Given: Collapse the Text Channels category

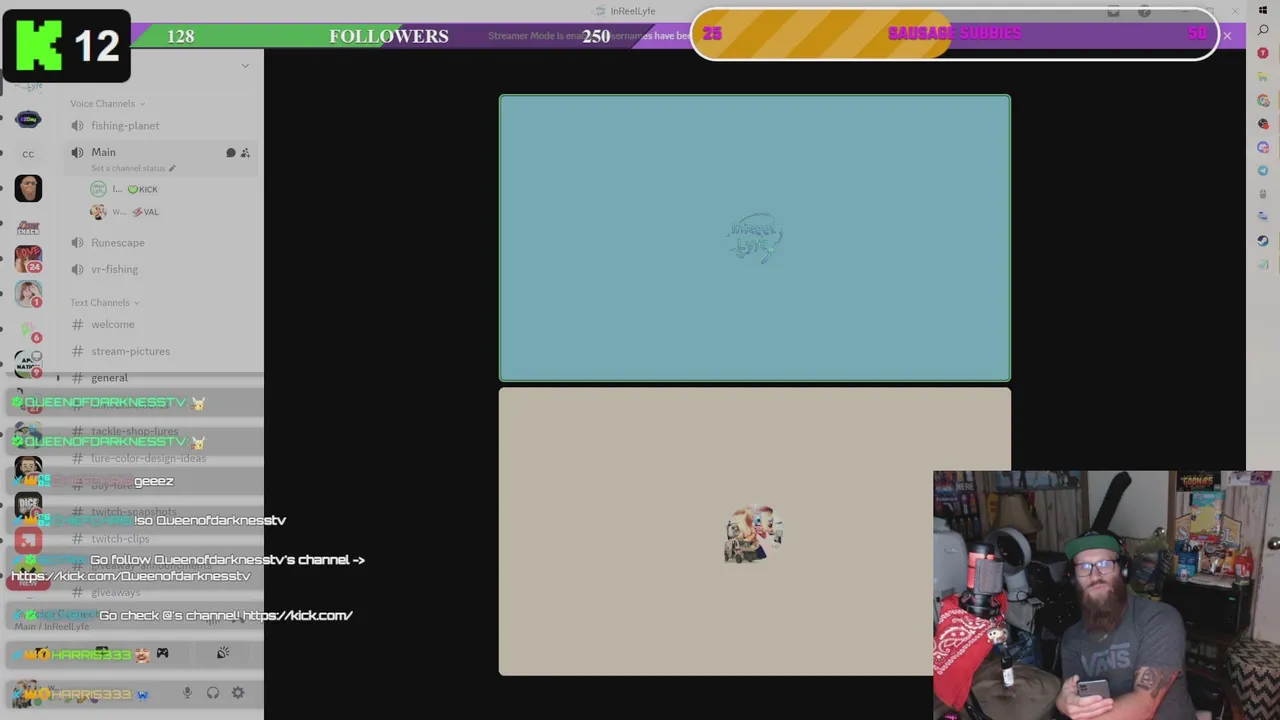Looking at the screenshot, I should tap(104, 302).
